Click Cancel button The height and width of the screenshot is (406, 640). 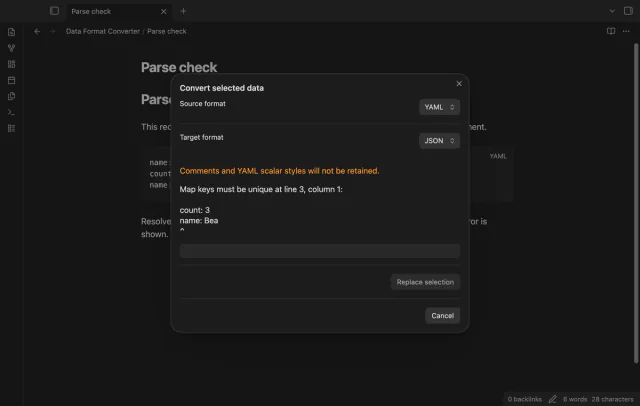442,315
